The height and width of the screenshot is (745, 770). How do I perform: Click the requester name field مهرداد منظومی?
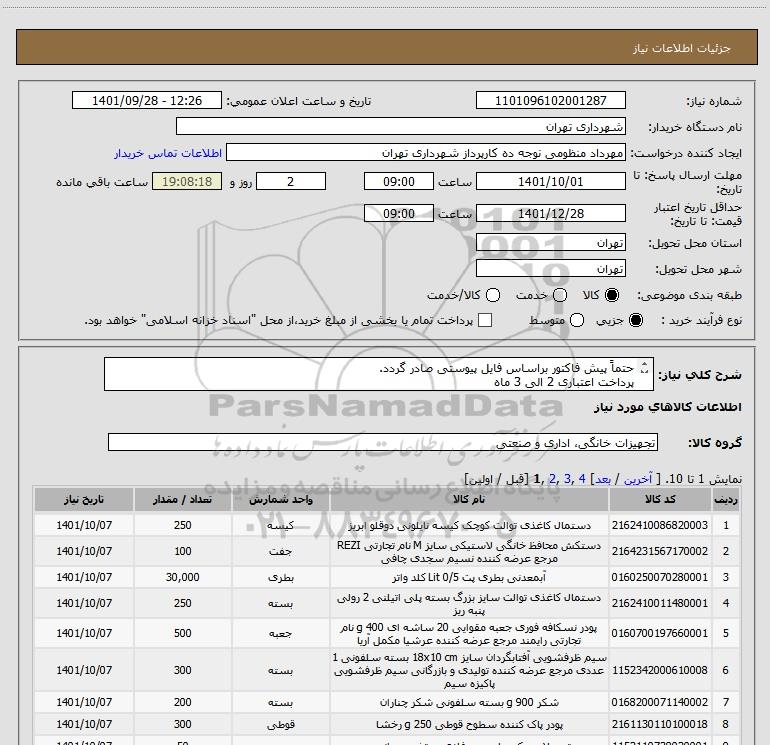pyautogui.click(x=426, y=152)
